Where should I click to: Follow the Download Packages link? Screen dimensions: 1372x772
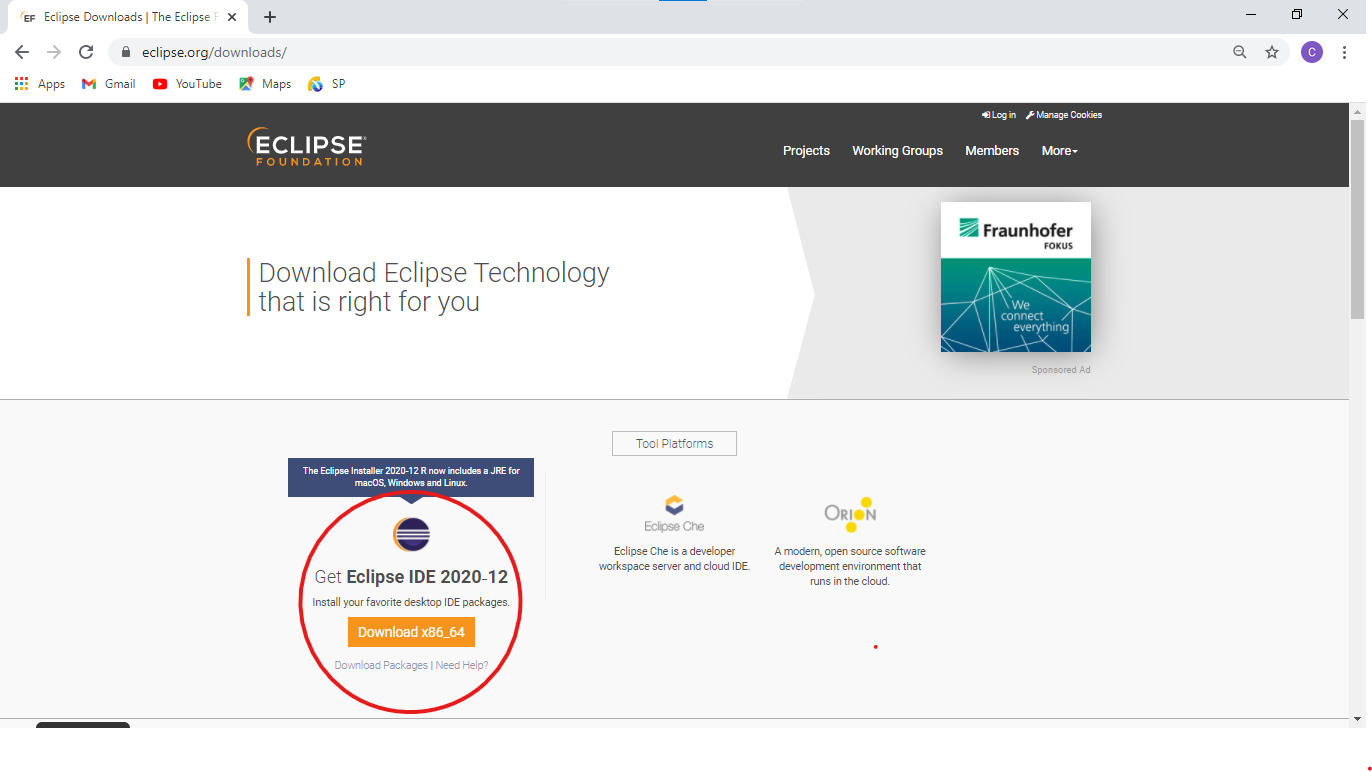381,665
